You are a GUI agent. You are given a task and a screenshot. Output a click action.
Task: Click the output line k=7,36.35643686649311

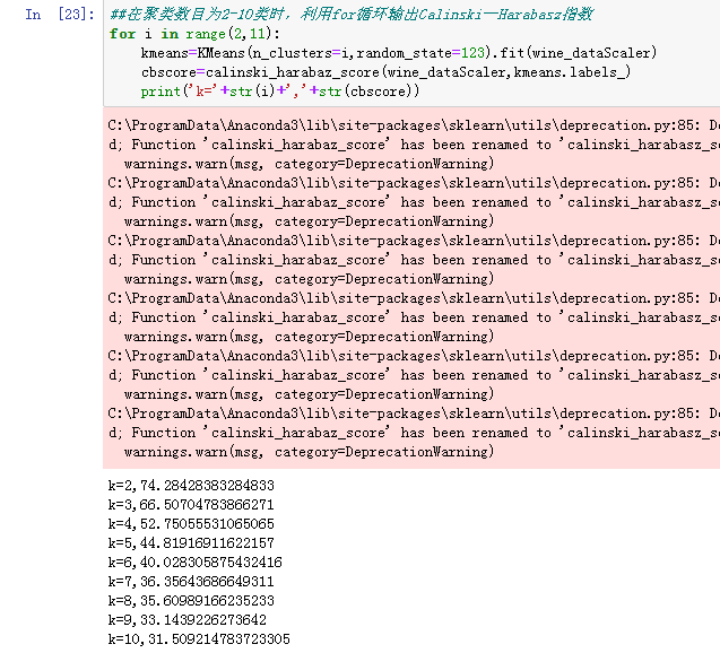[191, 582]
